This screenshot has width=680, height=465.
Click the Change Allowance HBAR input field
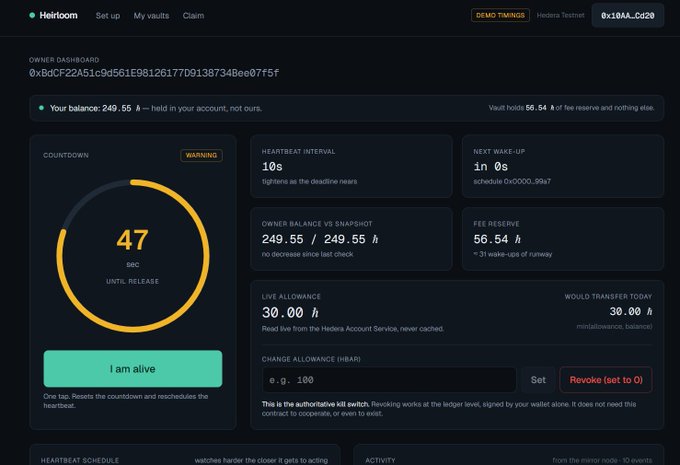point(389,380)
